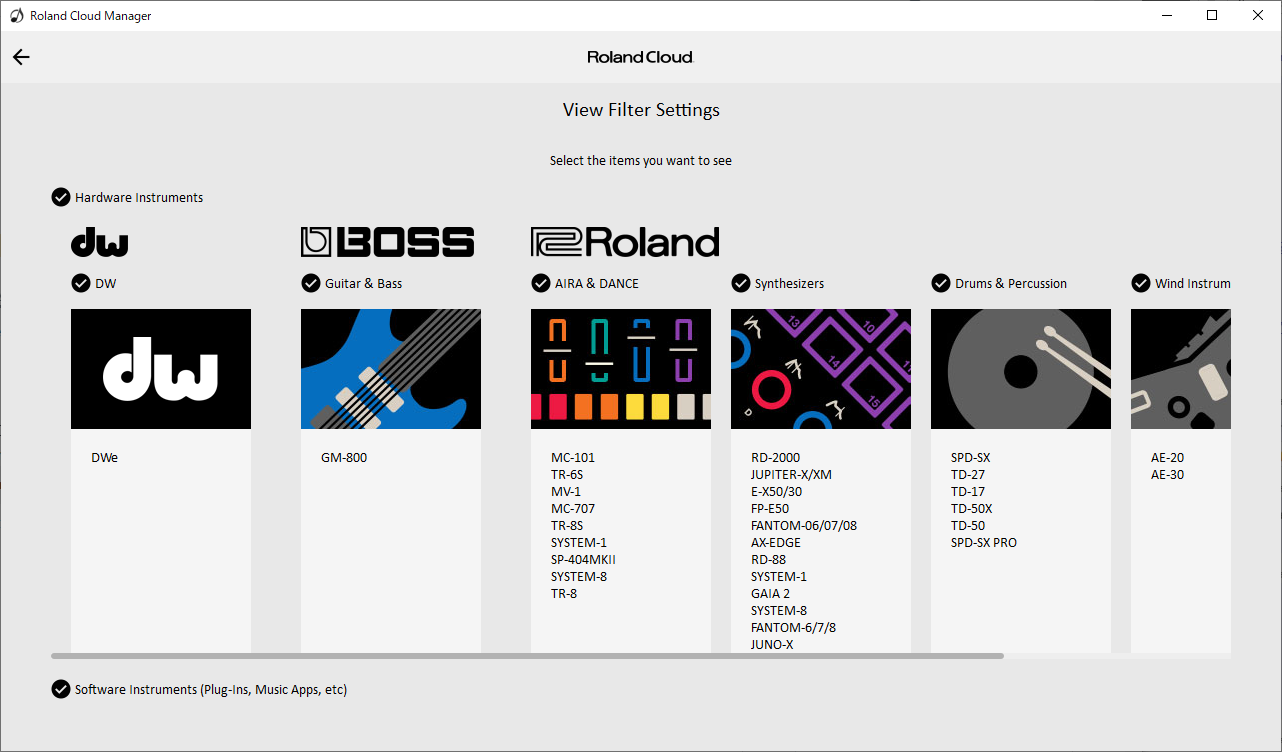Click AX-EDGE in the Synthesizers list
The width and height of the screenshot is (1282, 752).
[776, 543]
